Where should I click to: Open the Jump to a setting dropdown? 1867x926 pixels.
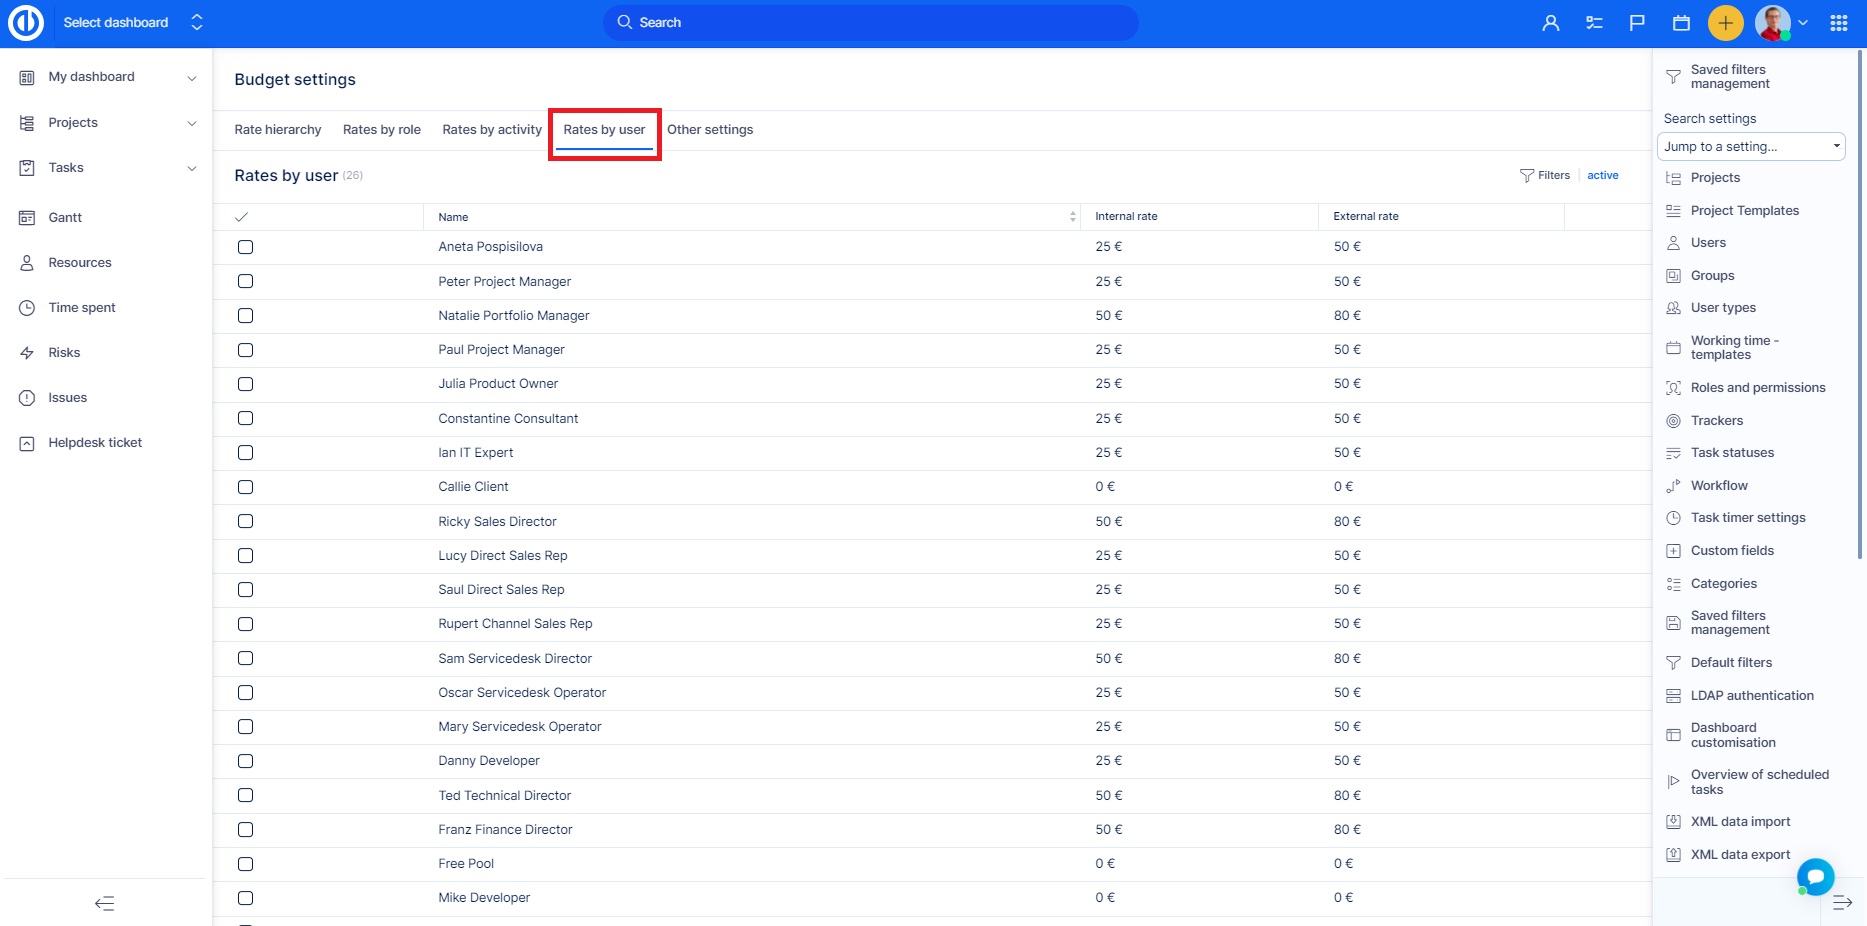pyautogui.click(x=1750, y=146)
